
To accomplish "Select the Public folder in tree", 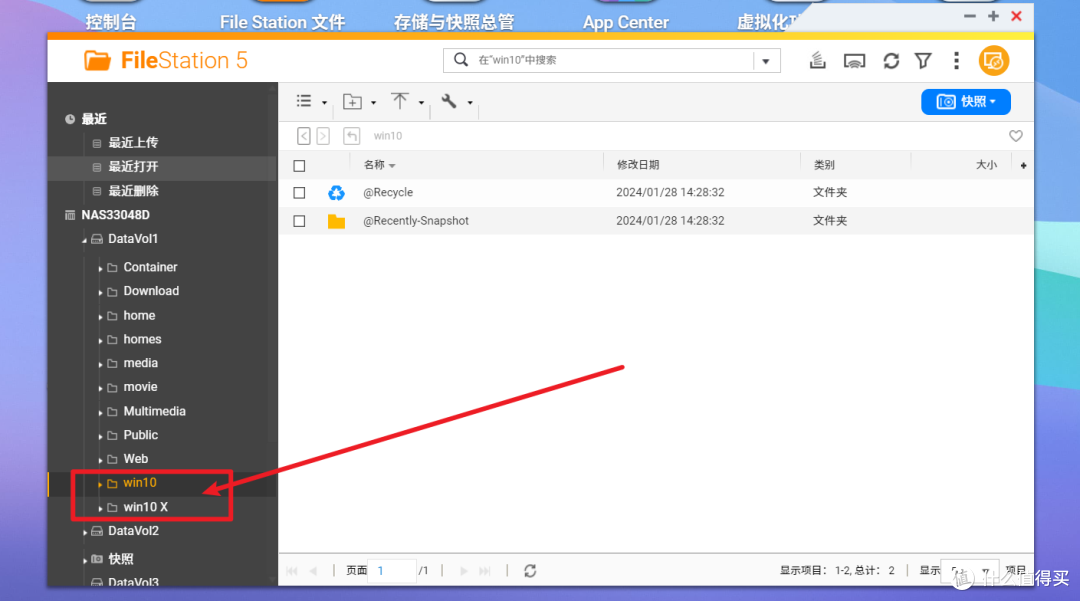I will click(x=141, y=435).
